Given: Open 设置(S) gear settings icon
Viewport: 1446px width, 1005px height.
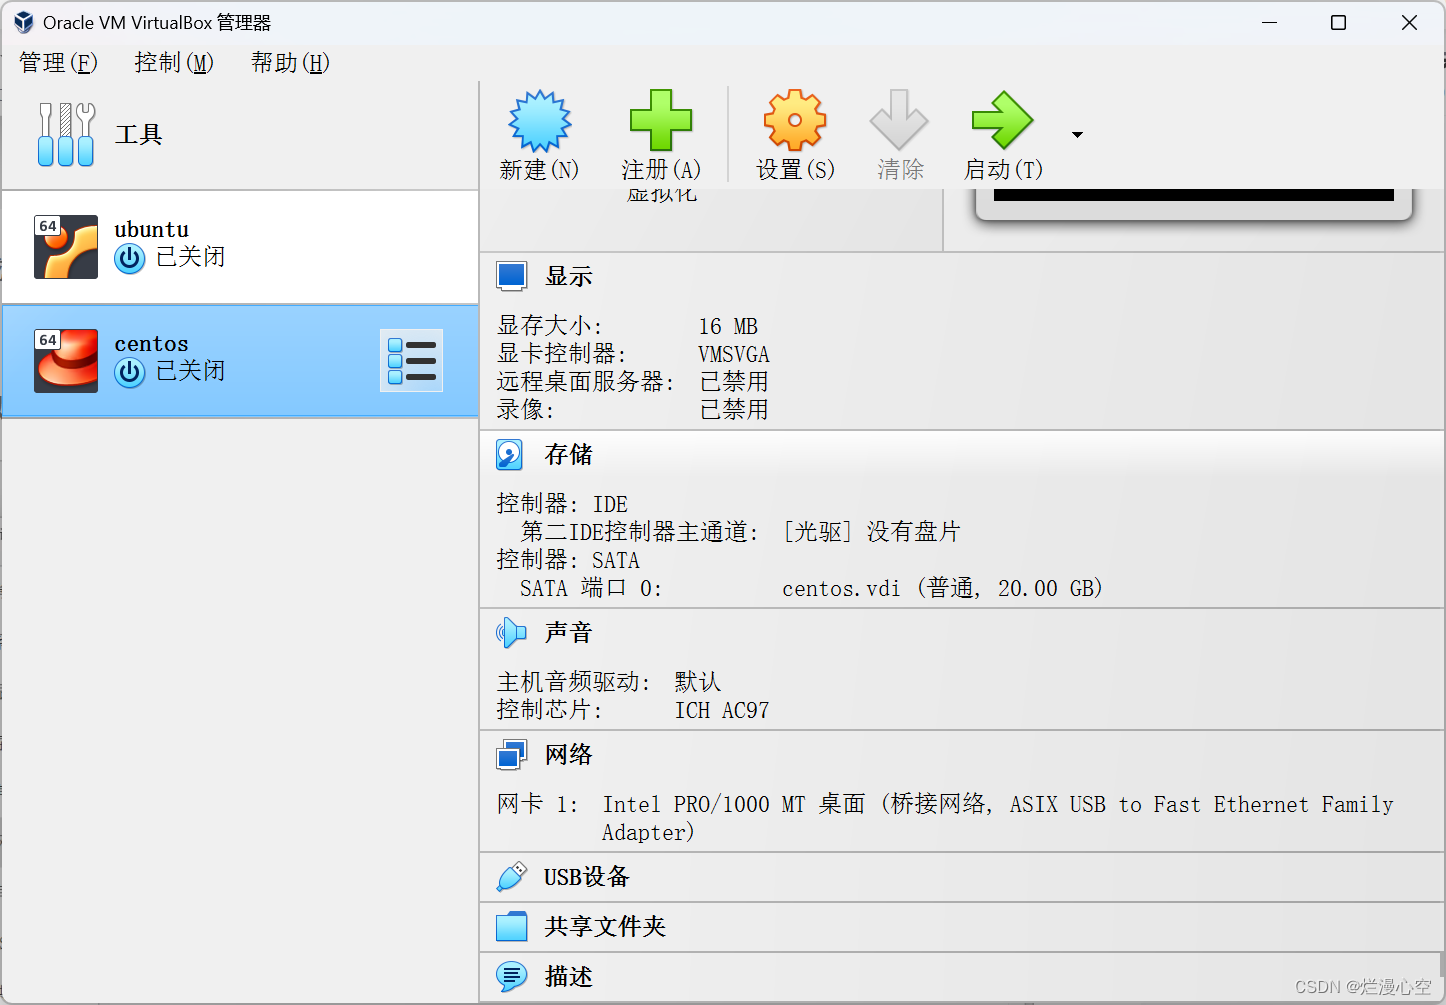Looking at the screenshot, I should click(x=795, y=120).
